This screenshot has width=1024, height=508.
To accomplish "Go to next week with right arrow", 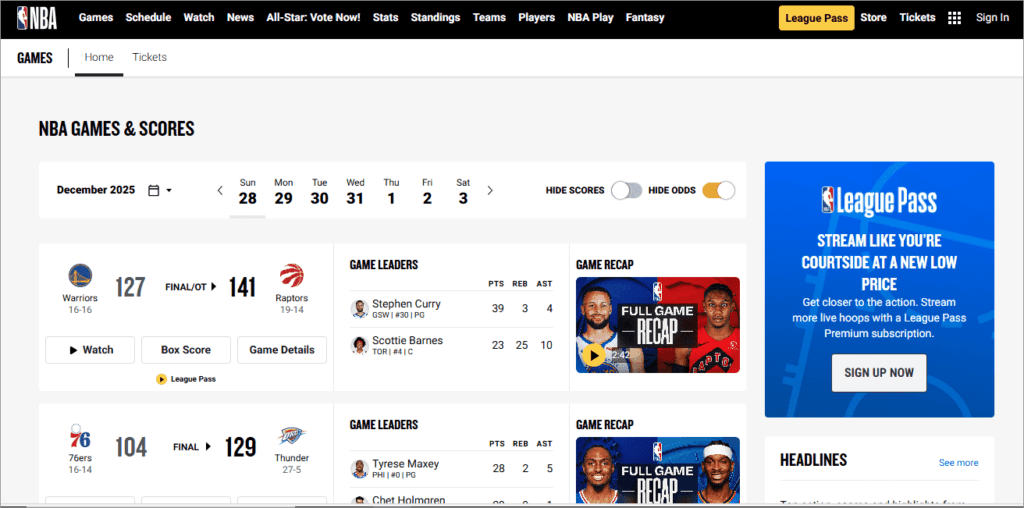I will tap(490, 191).
